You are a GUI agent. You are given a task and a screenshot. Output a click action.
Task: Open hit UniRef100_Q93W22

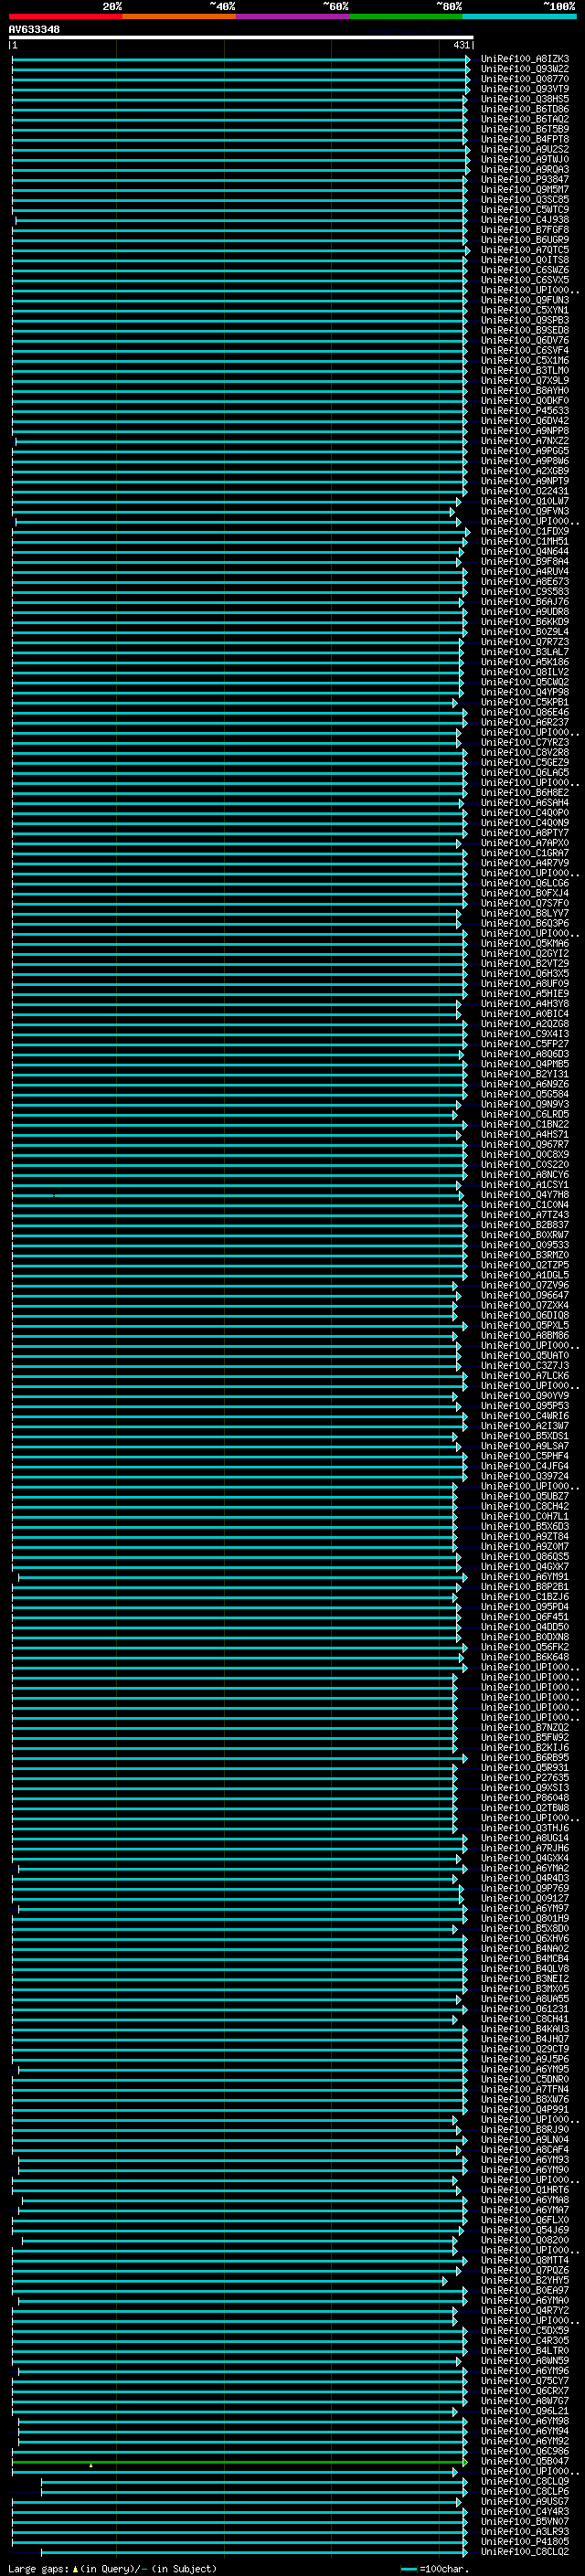pyautogui.click(x=525, y=69)
